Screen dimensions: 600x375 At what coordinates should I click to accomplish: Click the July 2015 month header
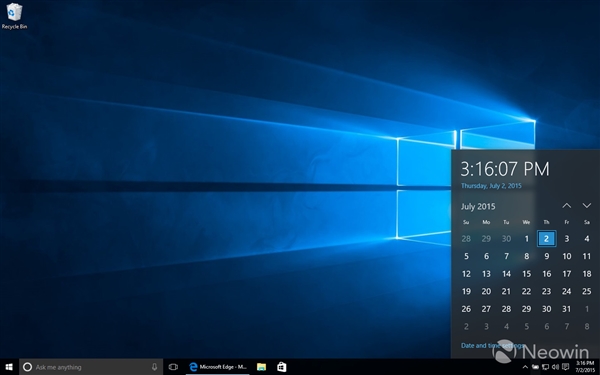point(478,207)
